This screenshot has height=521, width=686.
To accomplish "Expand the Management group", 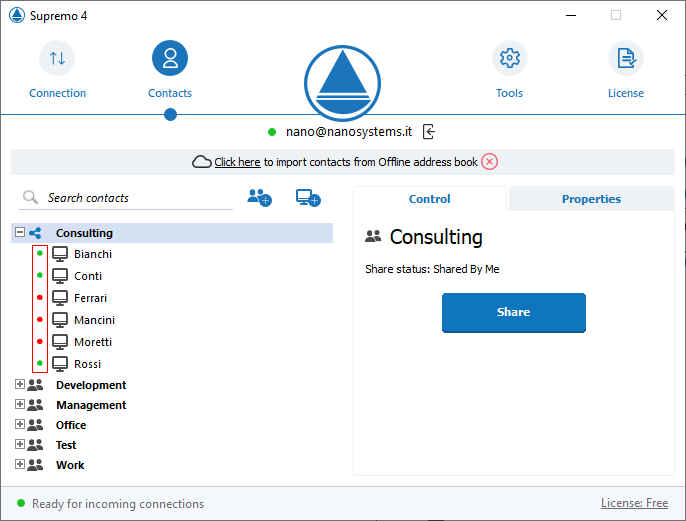I will pos(20,404).
